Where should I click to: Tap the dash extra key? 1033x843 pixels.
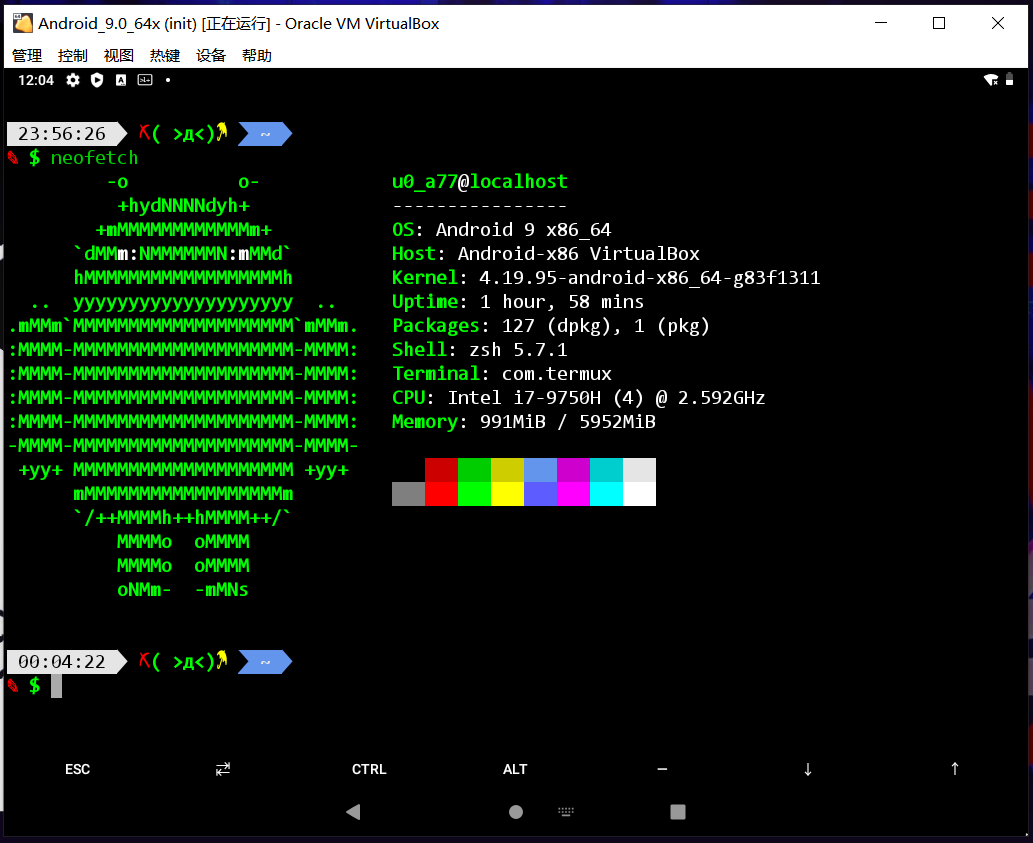662,769
